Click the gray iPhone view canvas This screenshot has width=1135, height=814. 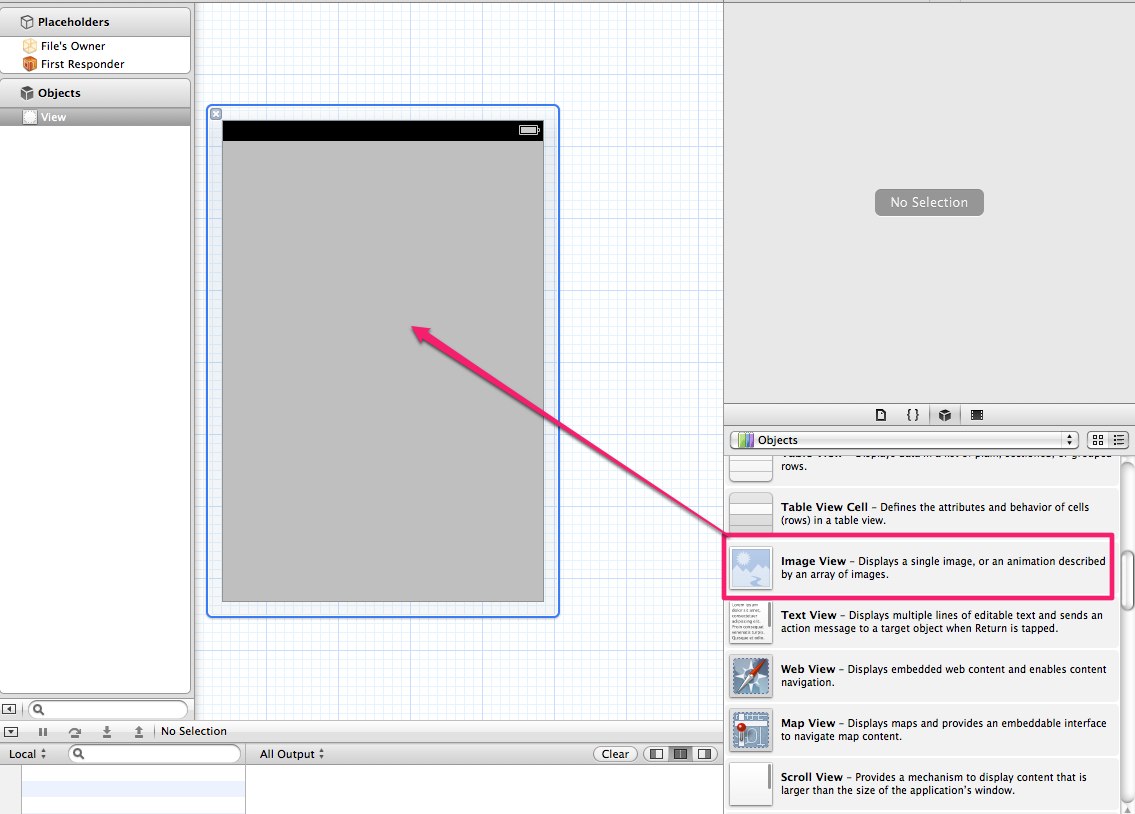(383, 370)
